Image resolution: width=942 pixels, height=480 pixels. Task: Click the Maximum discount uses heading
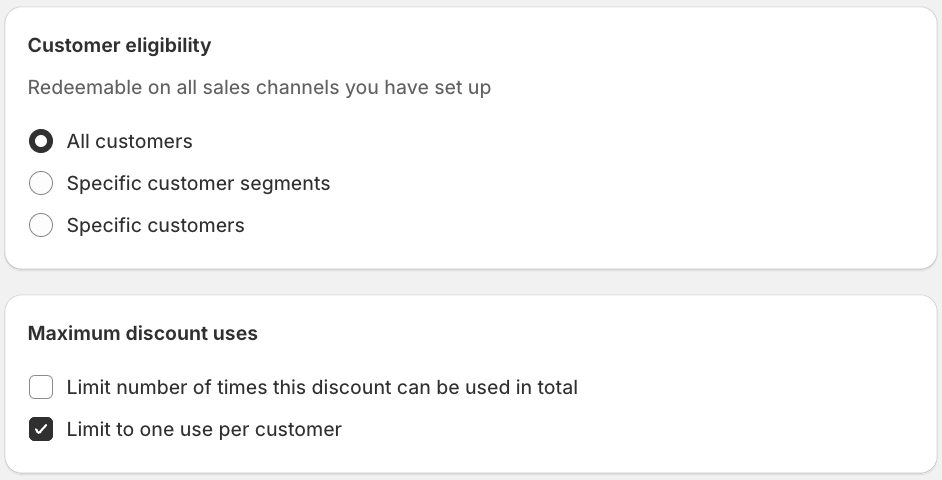pos(142,334)
